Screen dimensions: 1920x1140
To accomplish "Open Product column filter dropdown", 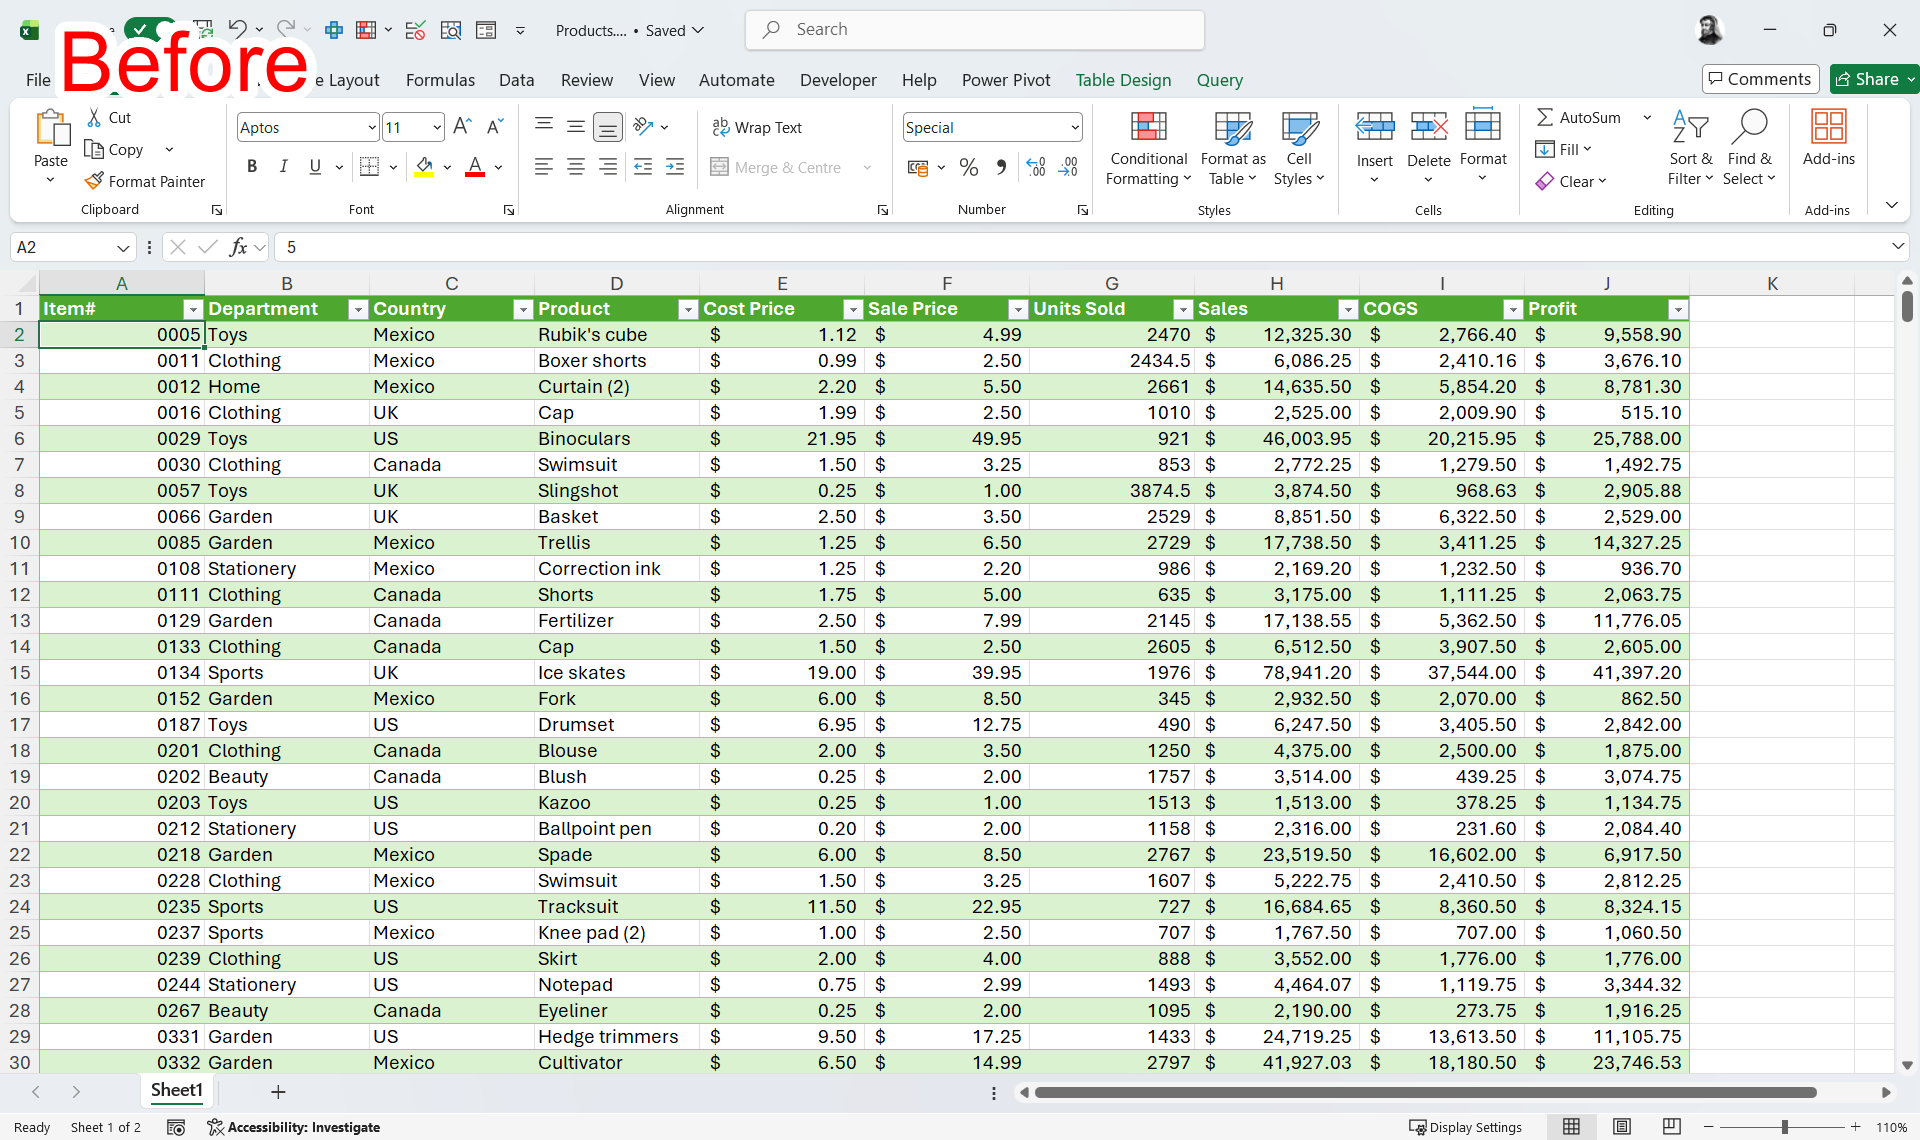I will (x=687, y=310).
